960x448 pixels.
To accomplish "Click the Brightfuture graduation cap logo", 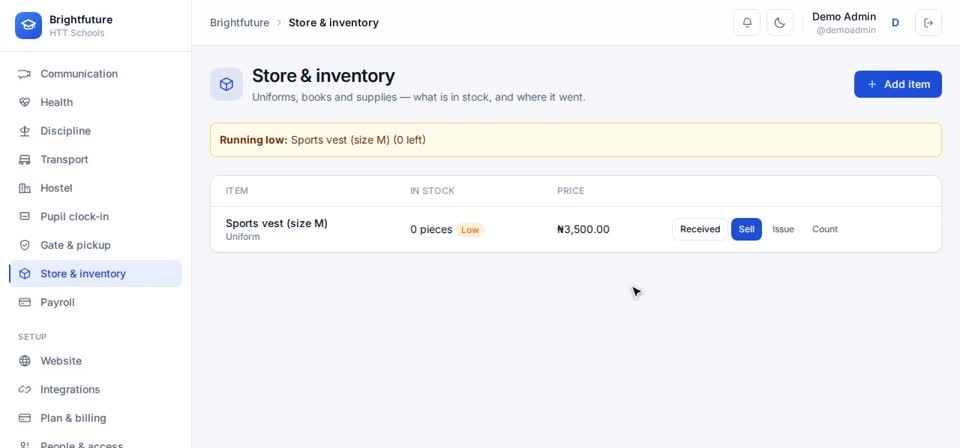I will tap(28, 26).
